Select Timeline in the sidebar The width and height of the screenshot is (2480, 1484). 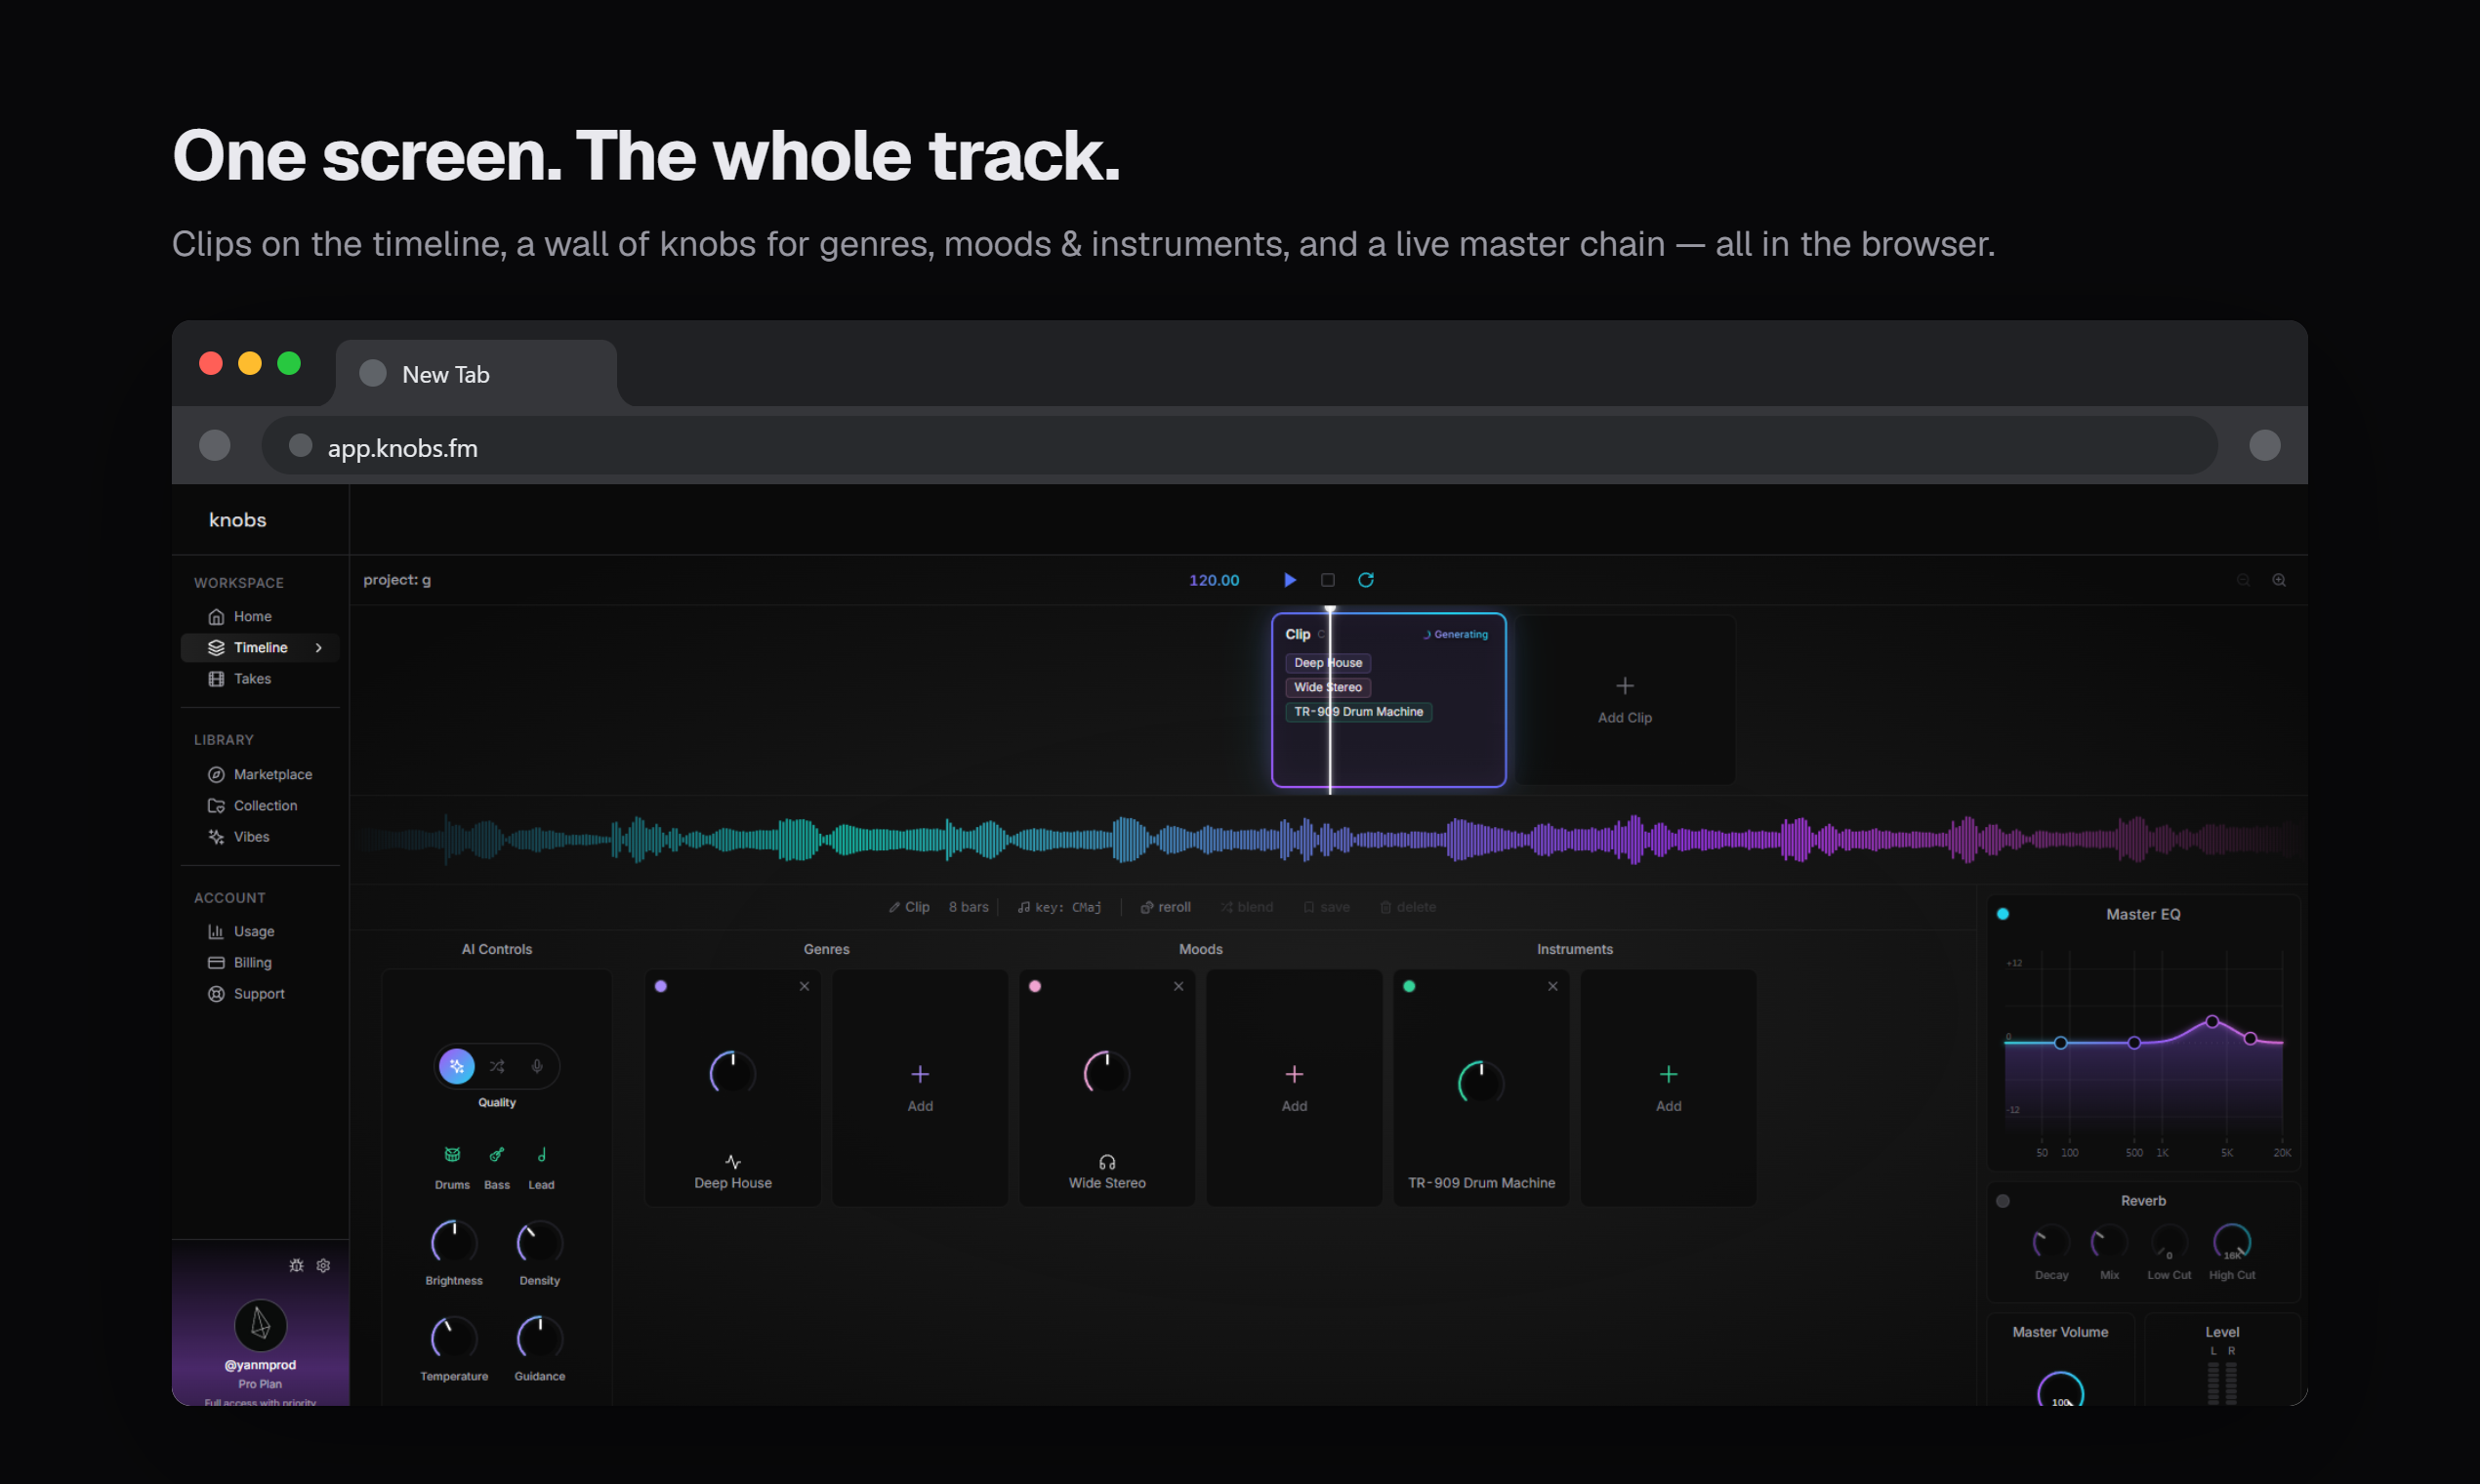(260, 647)
